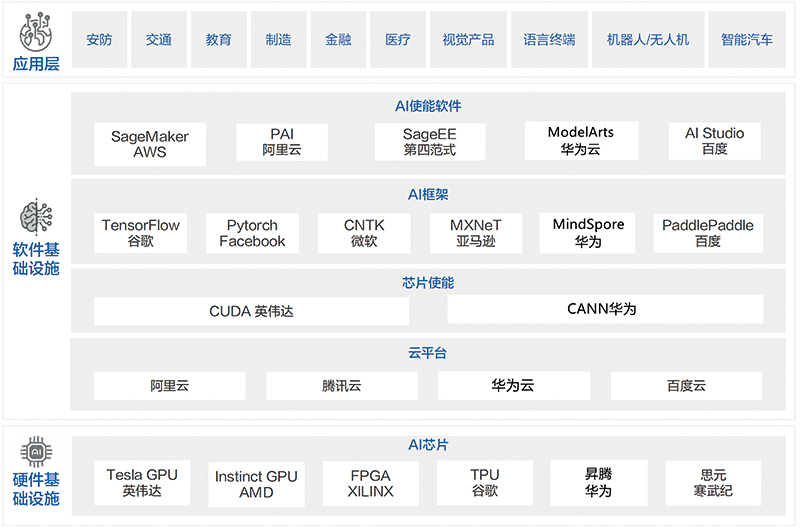Click the 硬件基础设施 AI chip icon
The width and height of the screenshot is (800, 530).
pos(36,451)
